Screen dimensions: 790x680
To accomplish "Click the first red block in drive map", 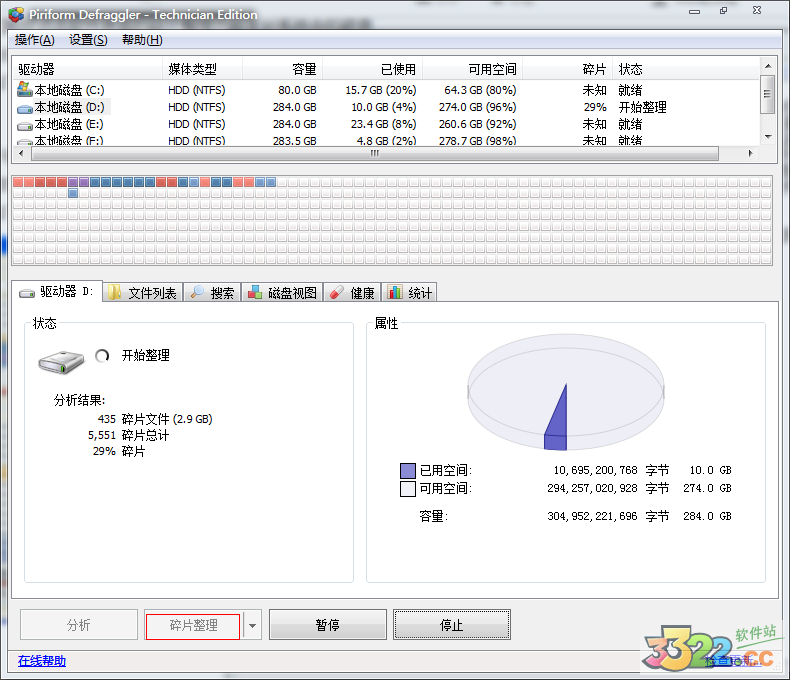I will coord(18,182).
